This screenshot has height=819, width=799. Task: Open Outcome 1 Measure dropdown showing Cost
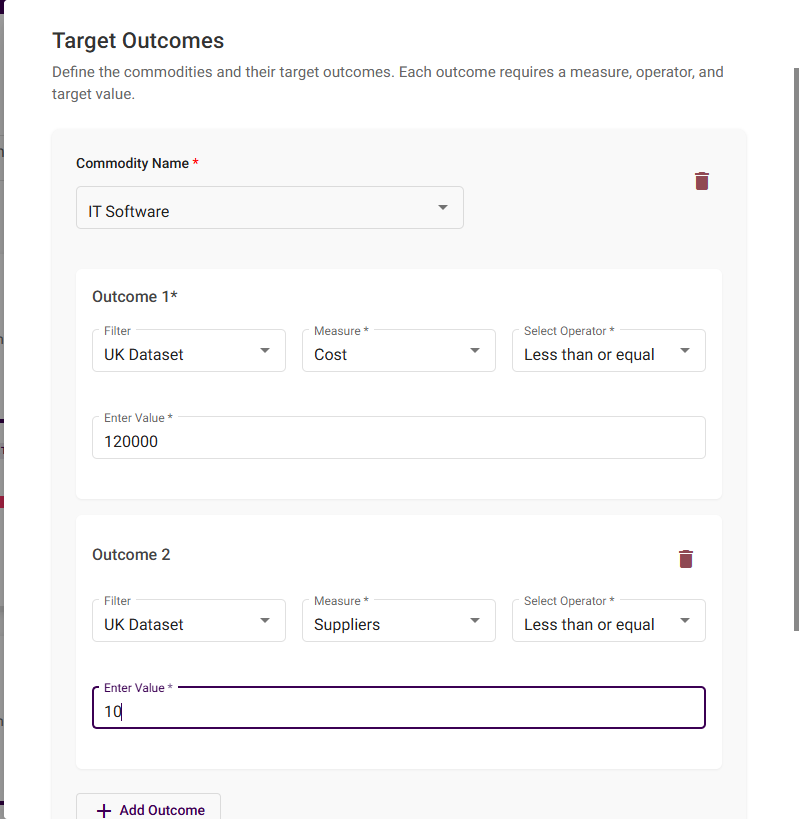399,350
